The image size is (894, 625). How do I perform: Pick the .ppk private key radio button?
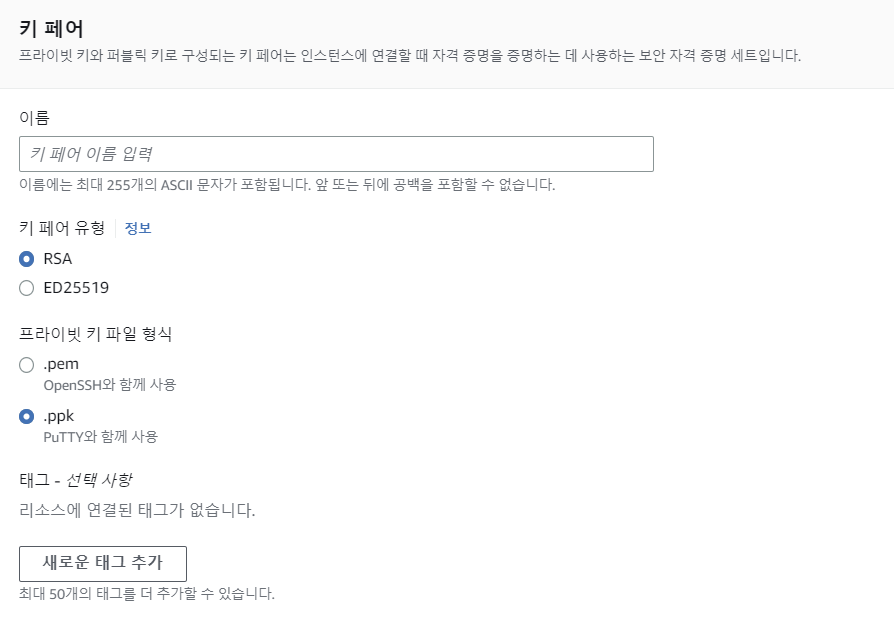pos(27,416)
